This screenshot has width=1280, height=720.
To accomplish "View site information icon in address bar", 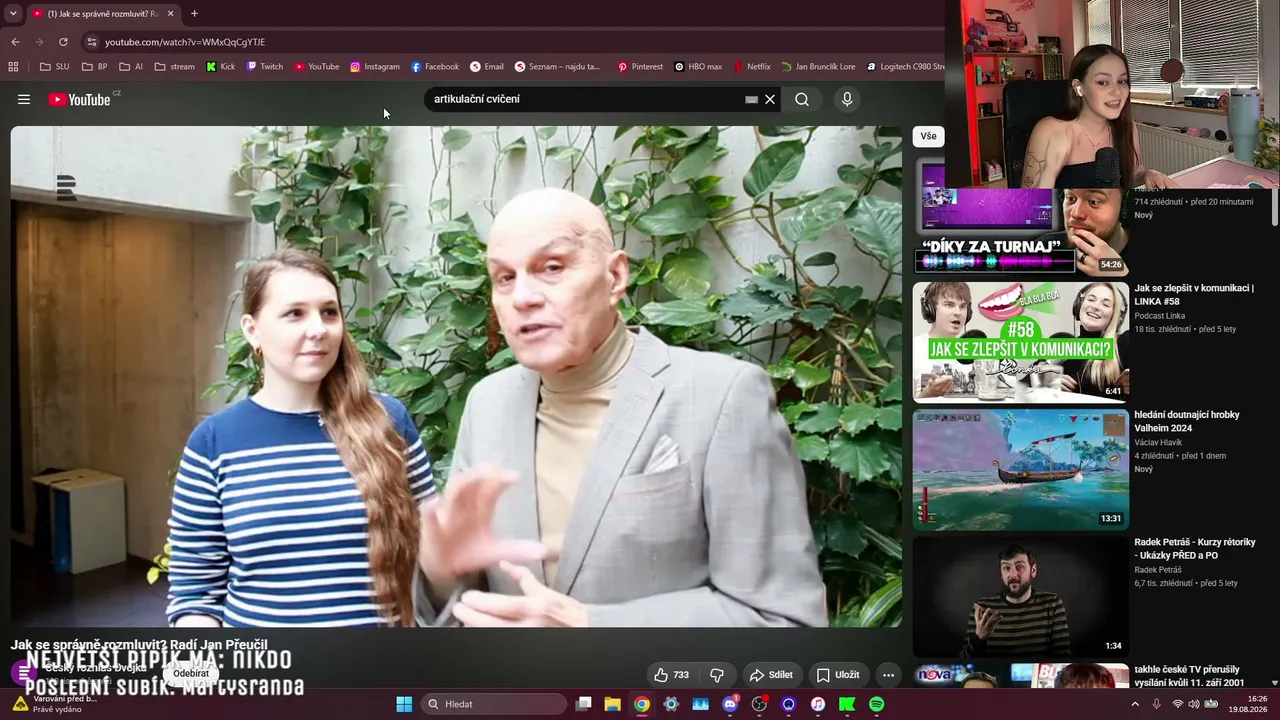I will 91,42.
